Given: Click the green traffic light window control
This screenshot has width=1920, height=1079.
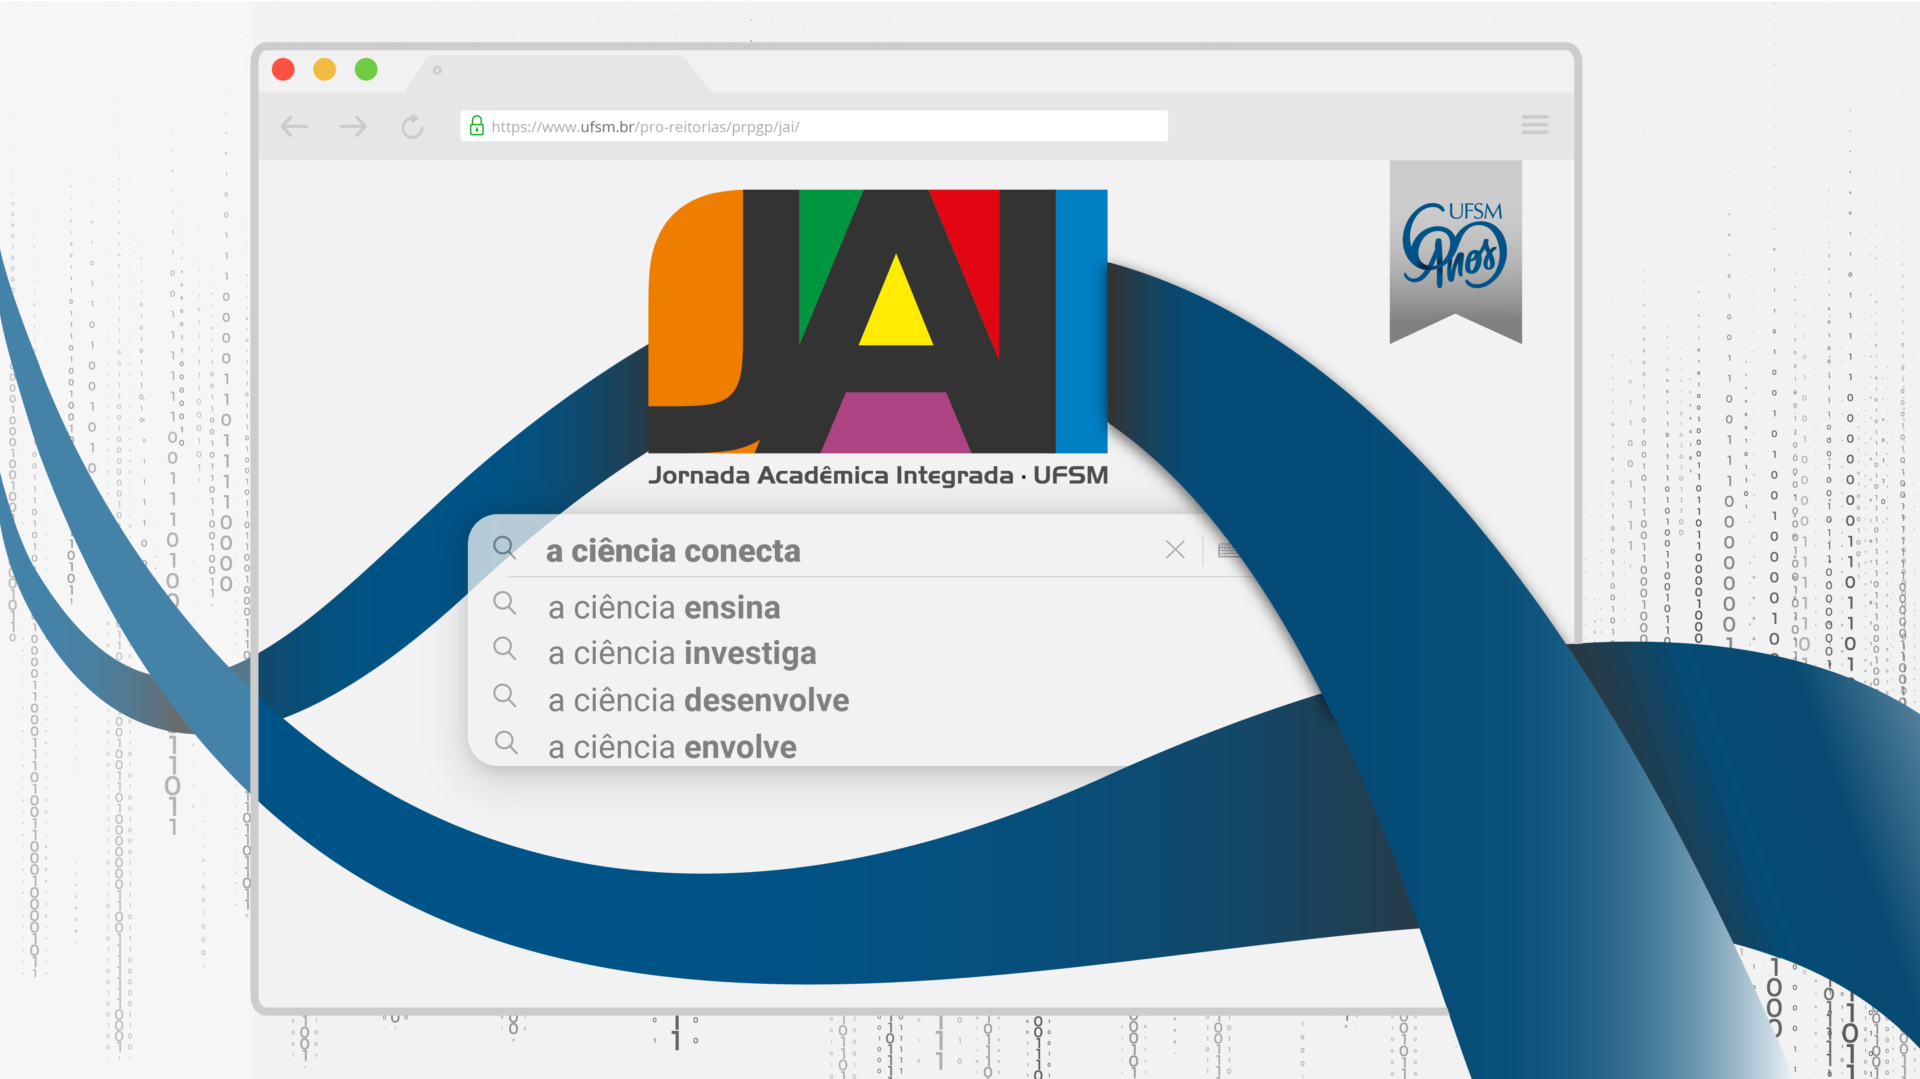Looking at the screenshot, I should [365, 69].
